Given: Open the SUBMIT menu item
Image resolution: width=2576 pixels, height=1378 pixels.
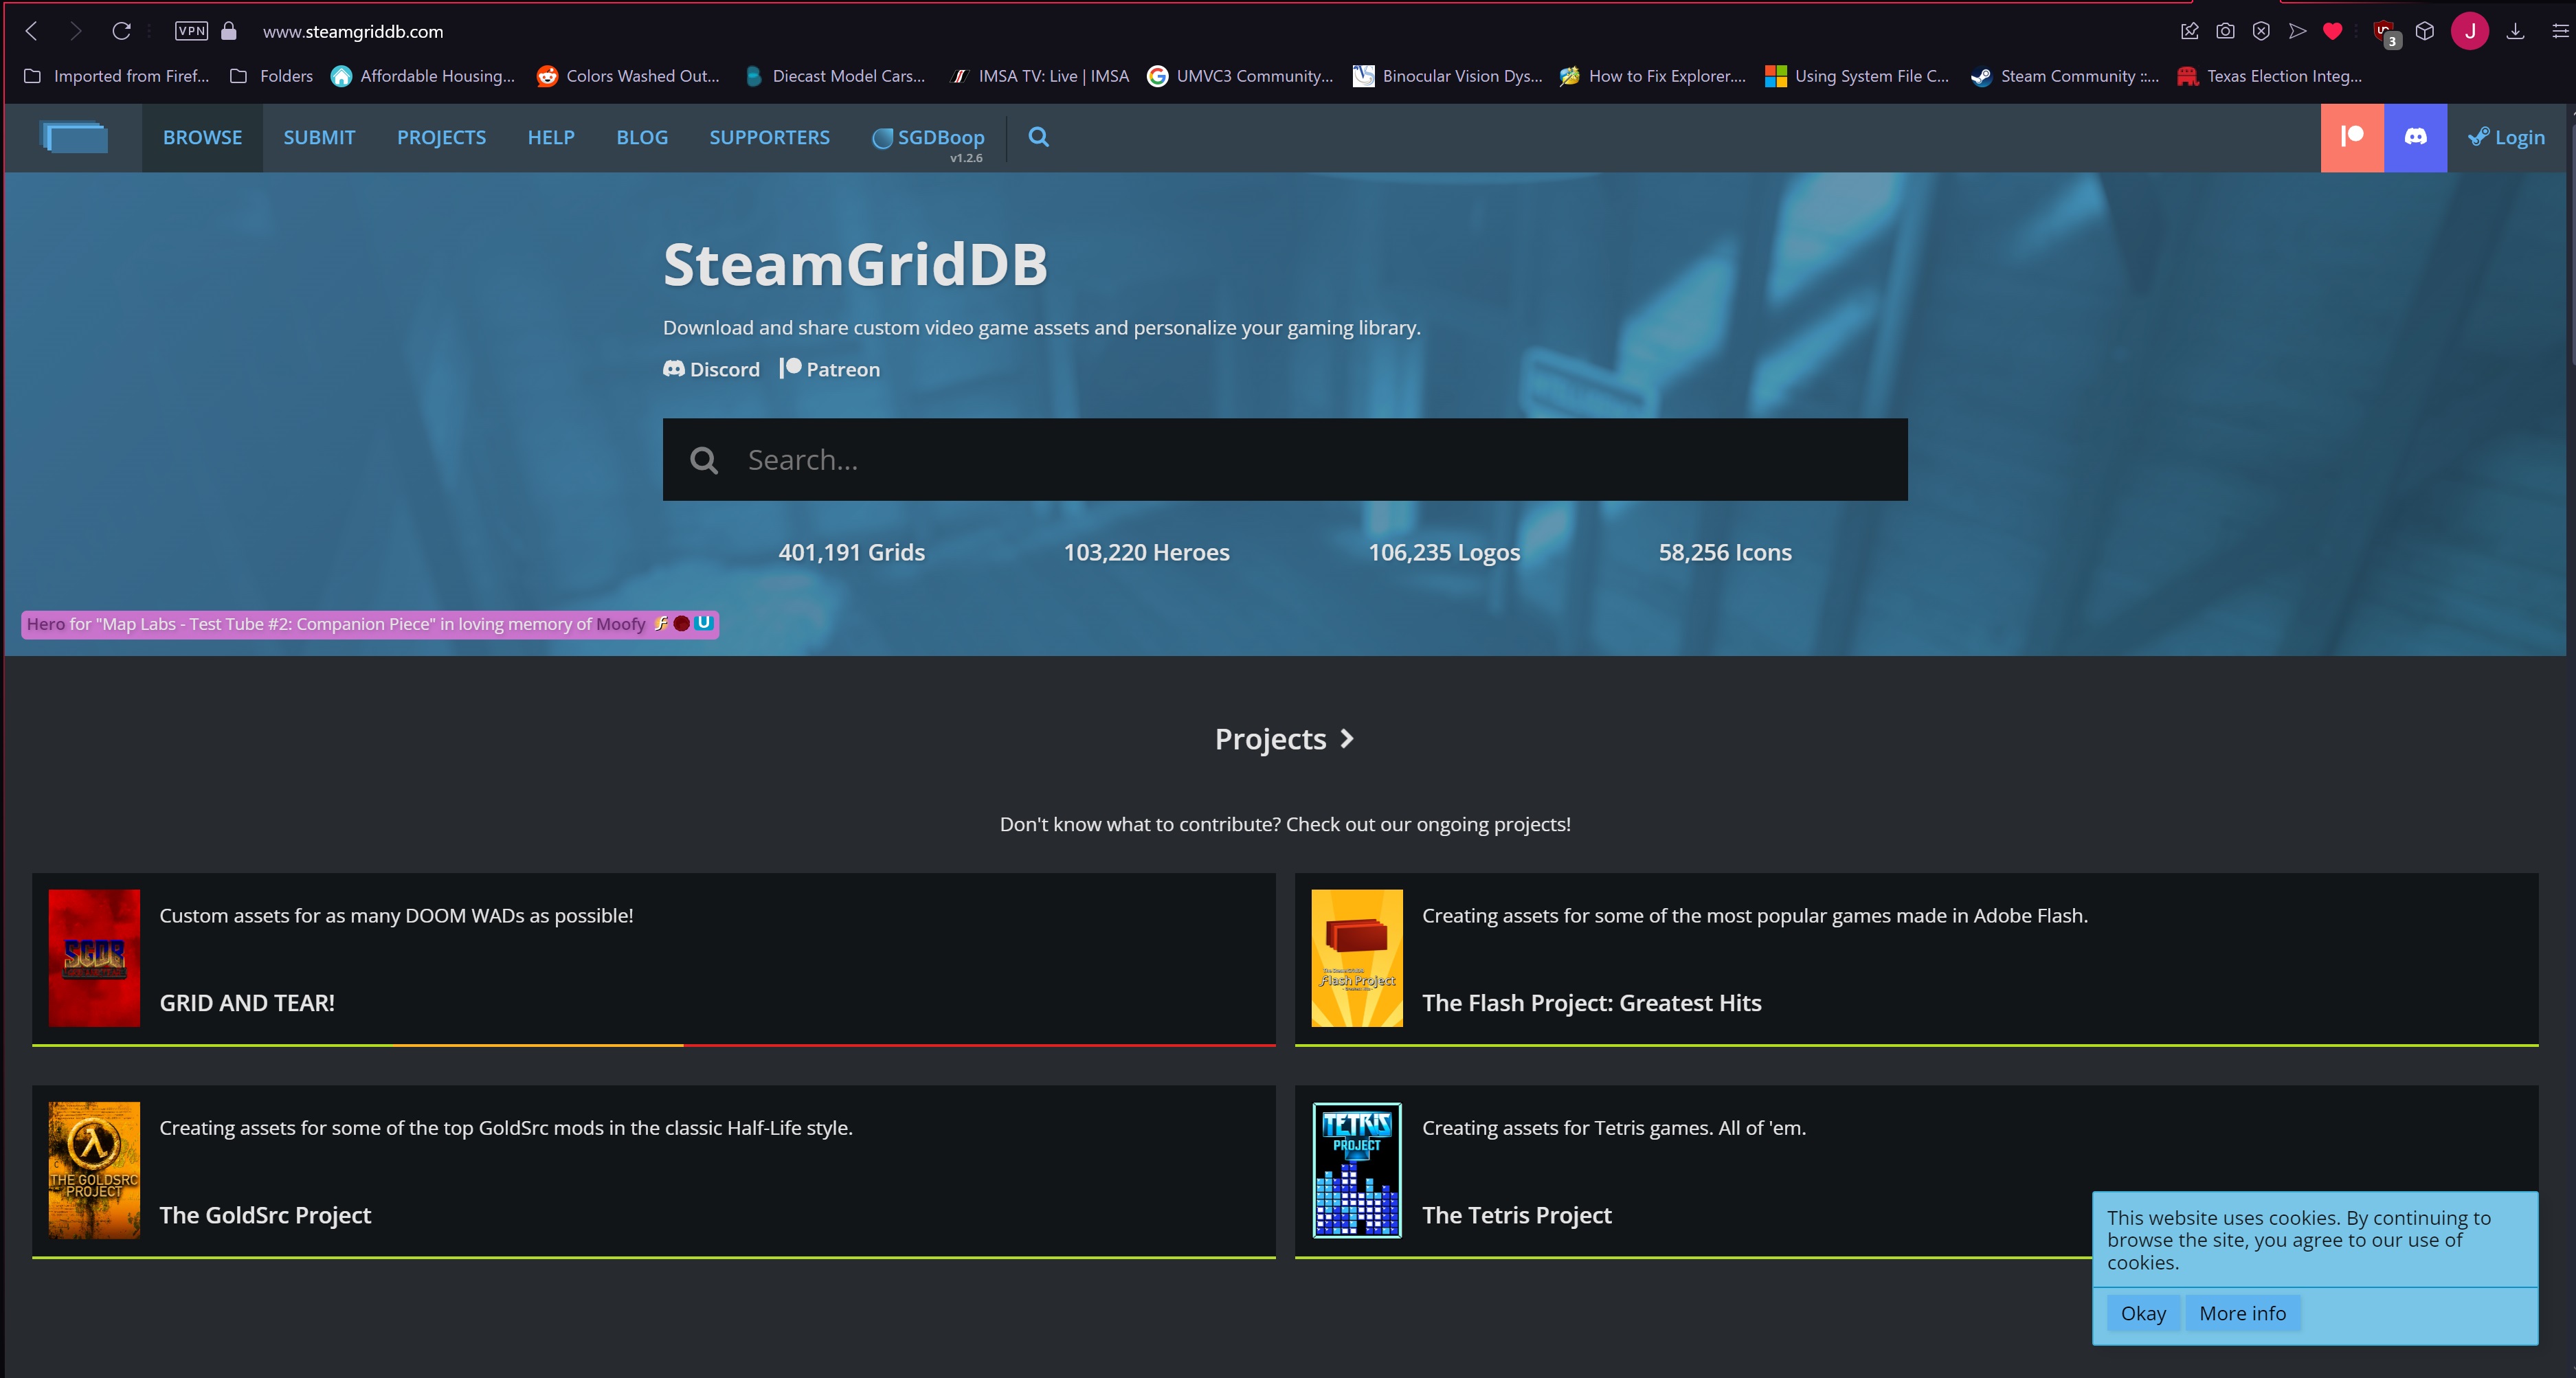Looking at the screenshot, I should (x=319, y=137).
